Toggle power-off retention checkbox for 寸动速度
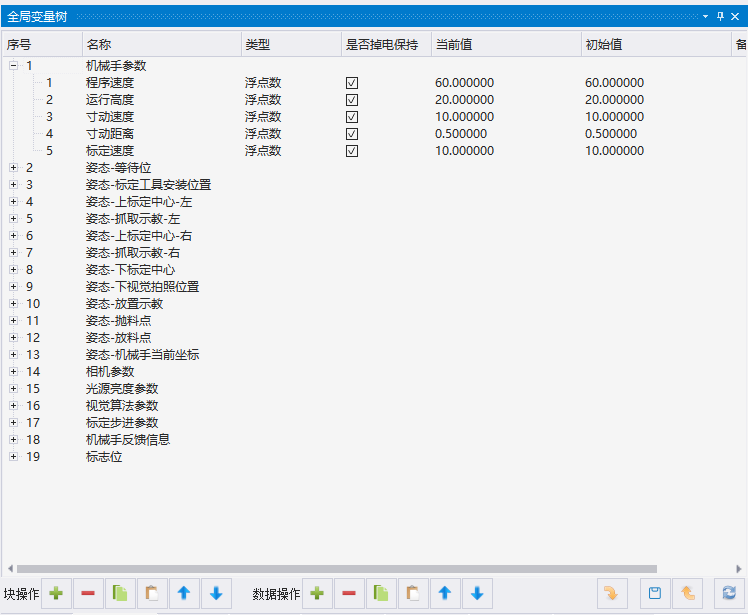748x615 pixels. [x=352, y=117]
